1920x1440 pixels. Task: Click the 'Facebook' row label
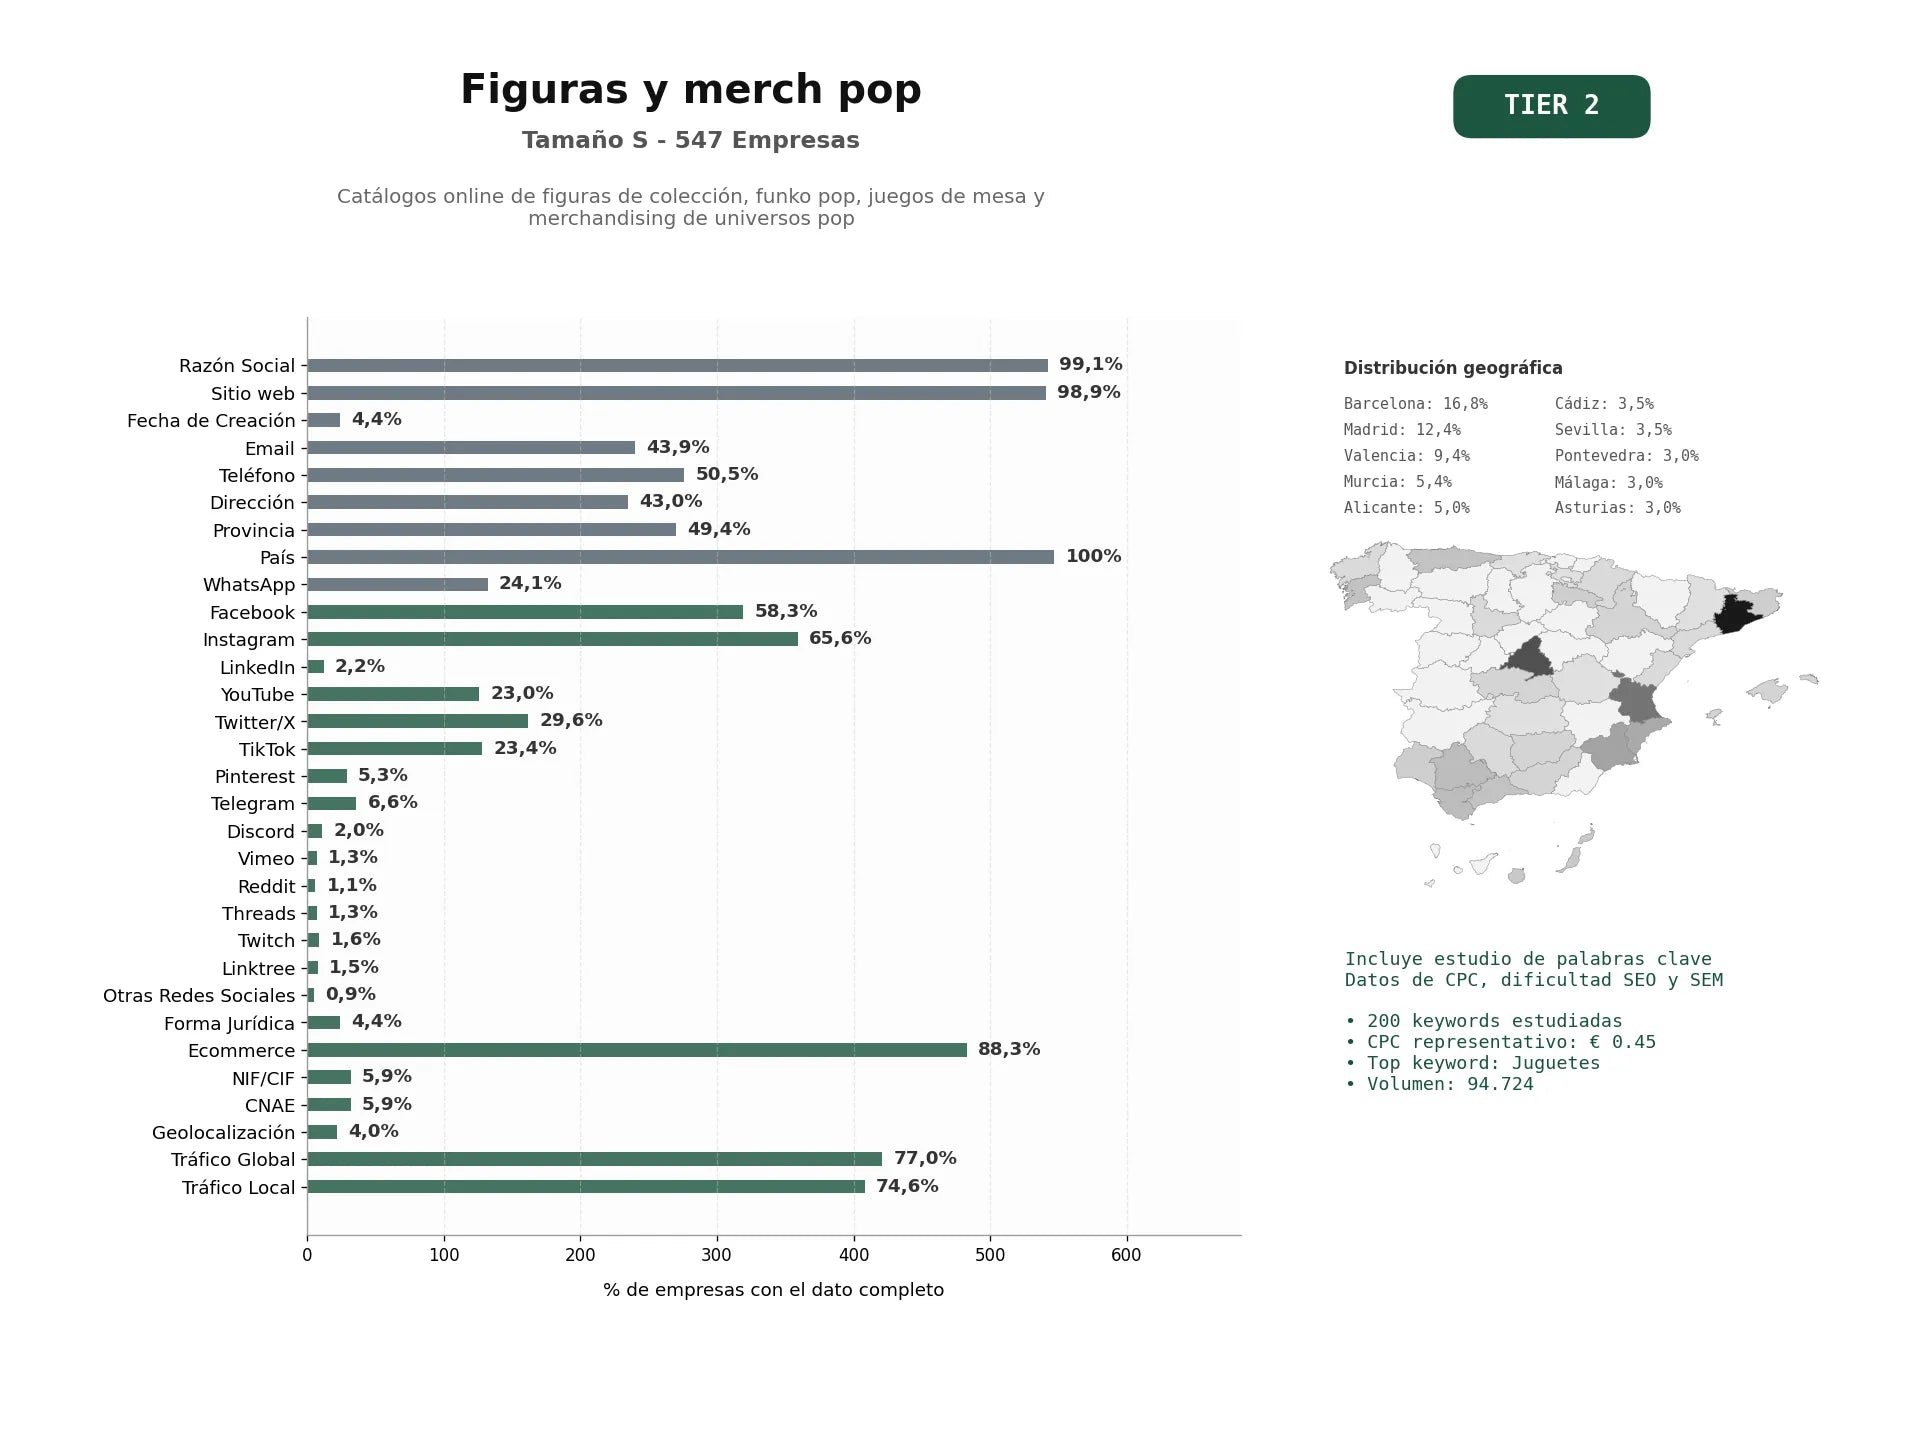[x=252, y=612]
